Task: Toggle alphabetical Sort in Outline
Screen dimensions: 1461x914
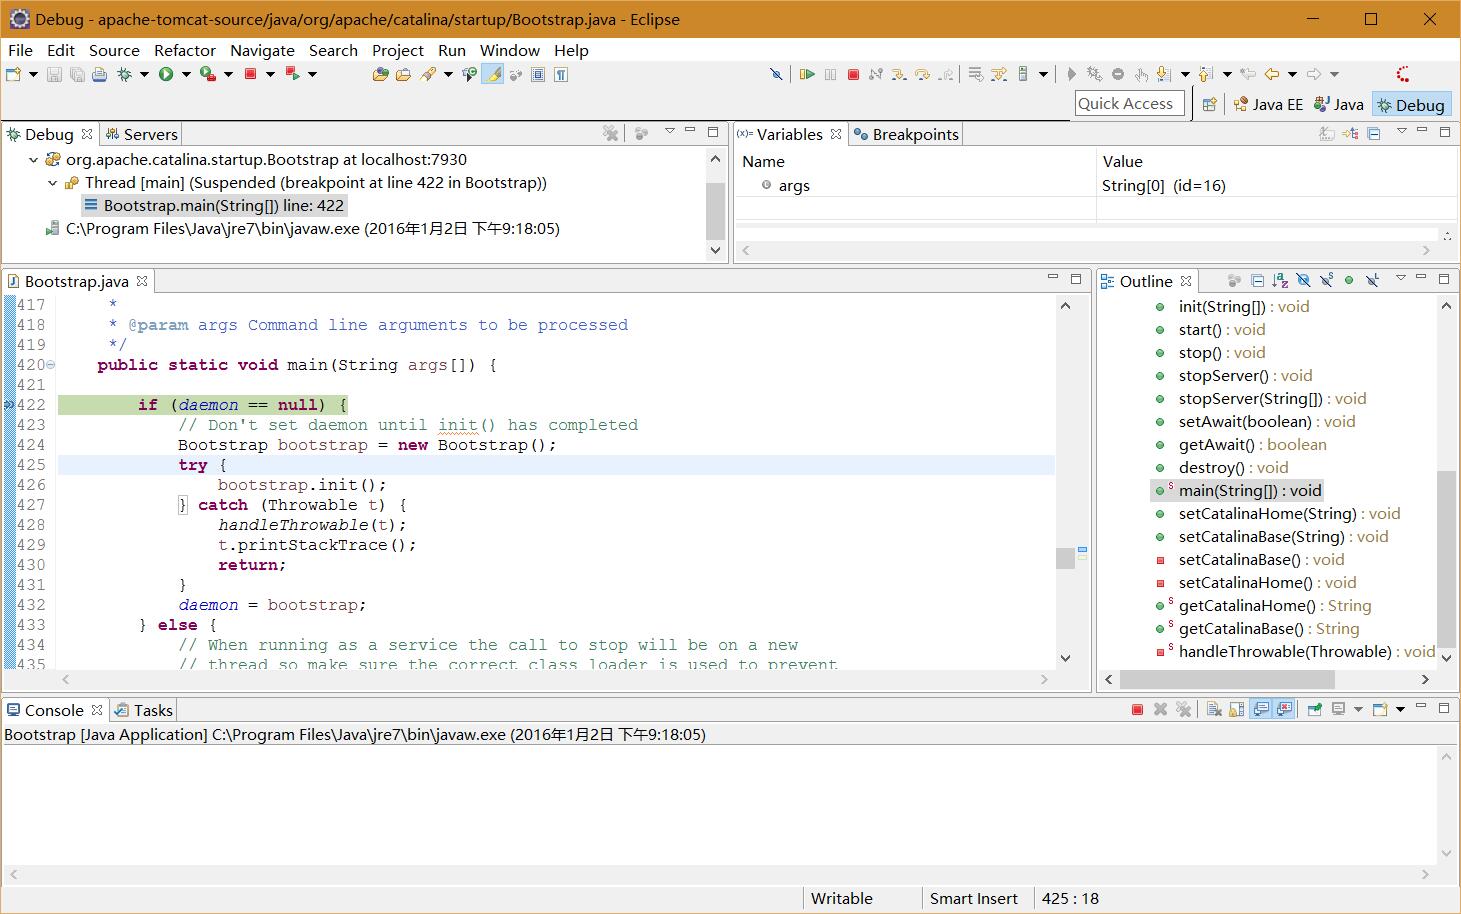Action: (x=1280, y=281)
